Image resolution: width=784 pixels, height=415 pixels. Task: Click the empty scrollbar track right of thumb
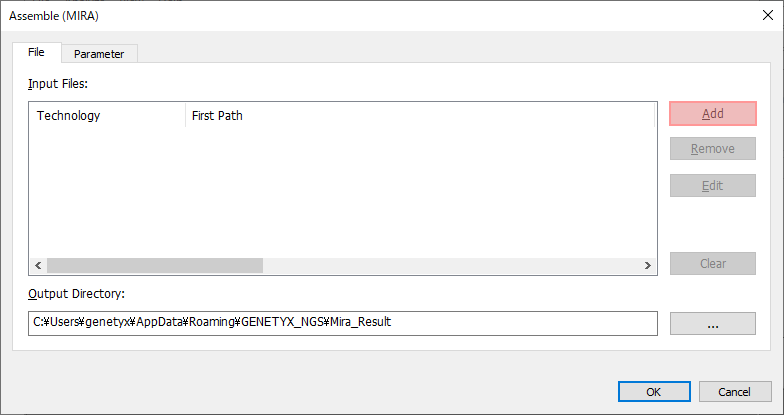(451, 266)
